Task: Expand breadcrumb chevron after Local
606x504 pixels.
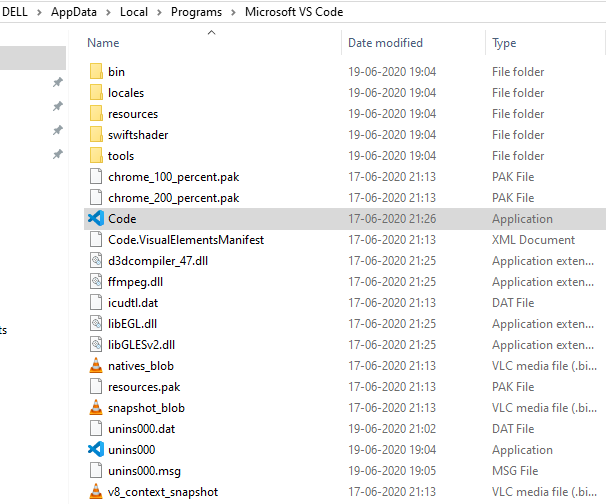Action: pyautogui.click(x=159, y=12)
